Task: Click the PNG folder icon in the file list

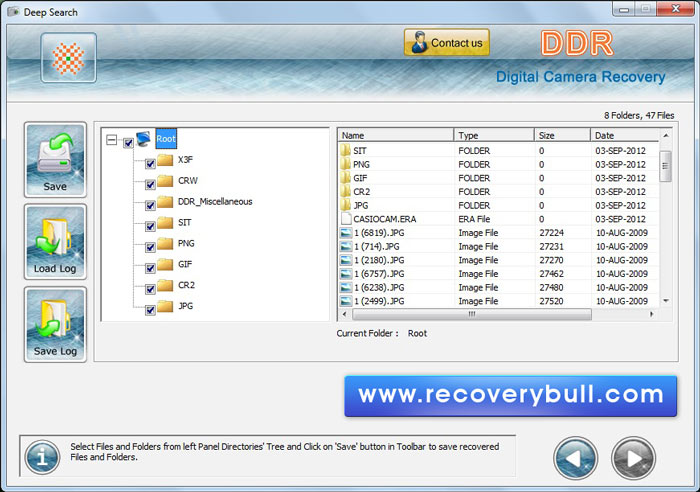Action: (345, 164)
